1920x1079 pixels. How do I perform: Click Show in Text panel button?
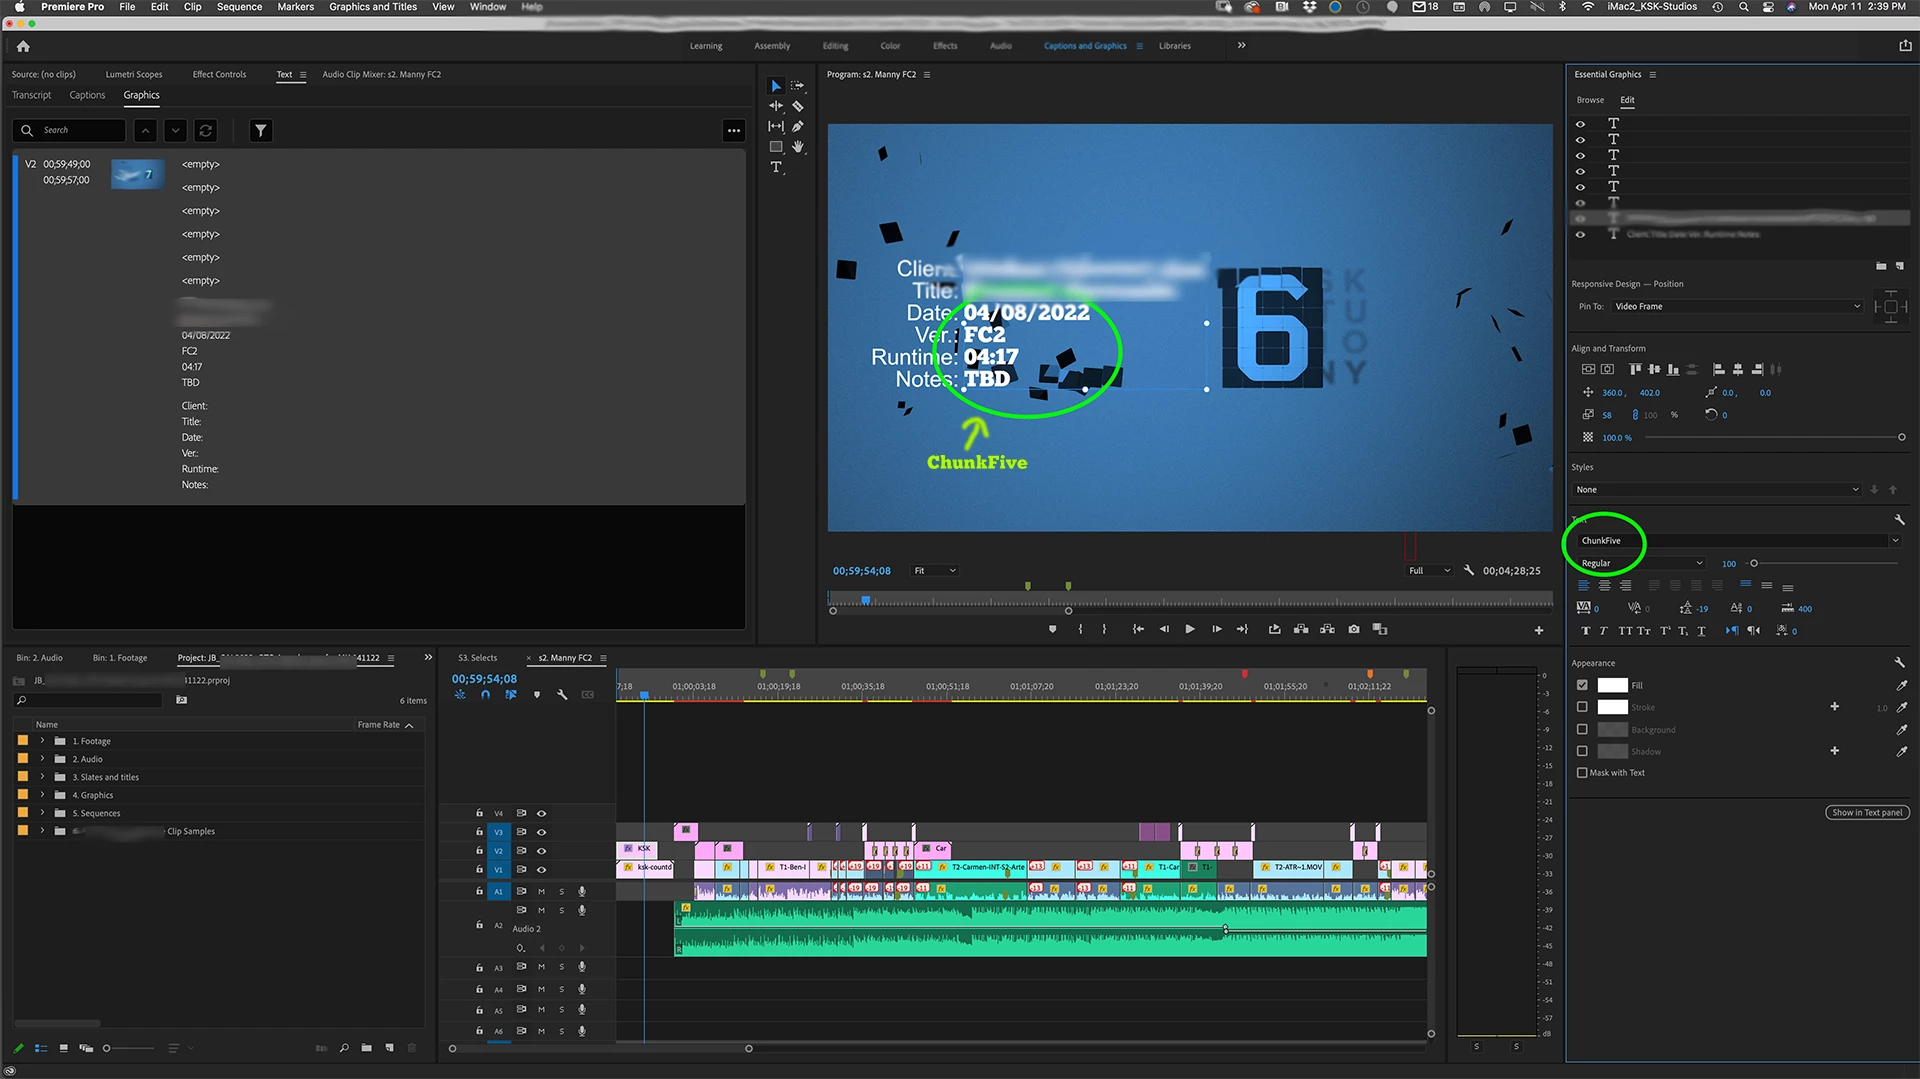pyautogui.click(x=1867, y=813)
